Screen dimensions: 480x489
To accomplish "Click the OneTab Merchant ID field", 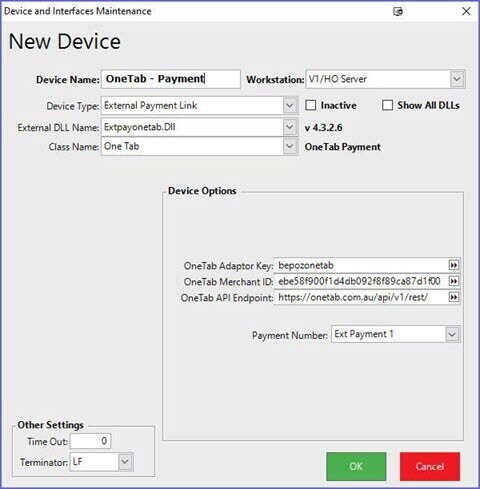I will 361,281.
